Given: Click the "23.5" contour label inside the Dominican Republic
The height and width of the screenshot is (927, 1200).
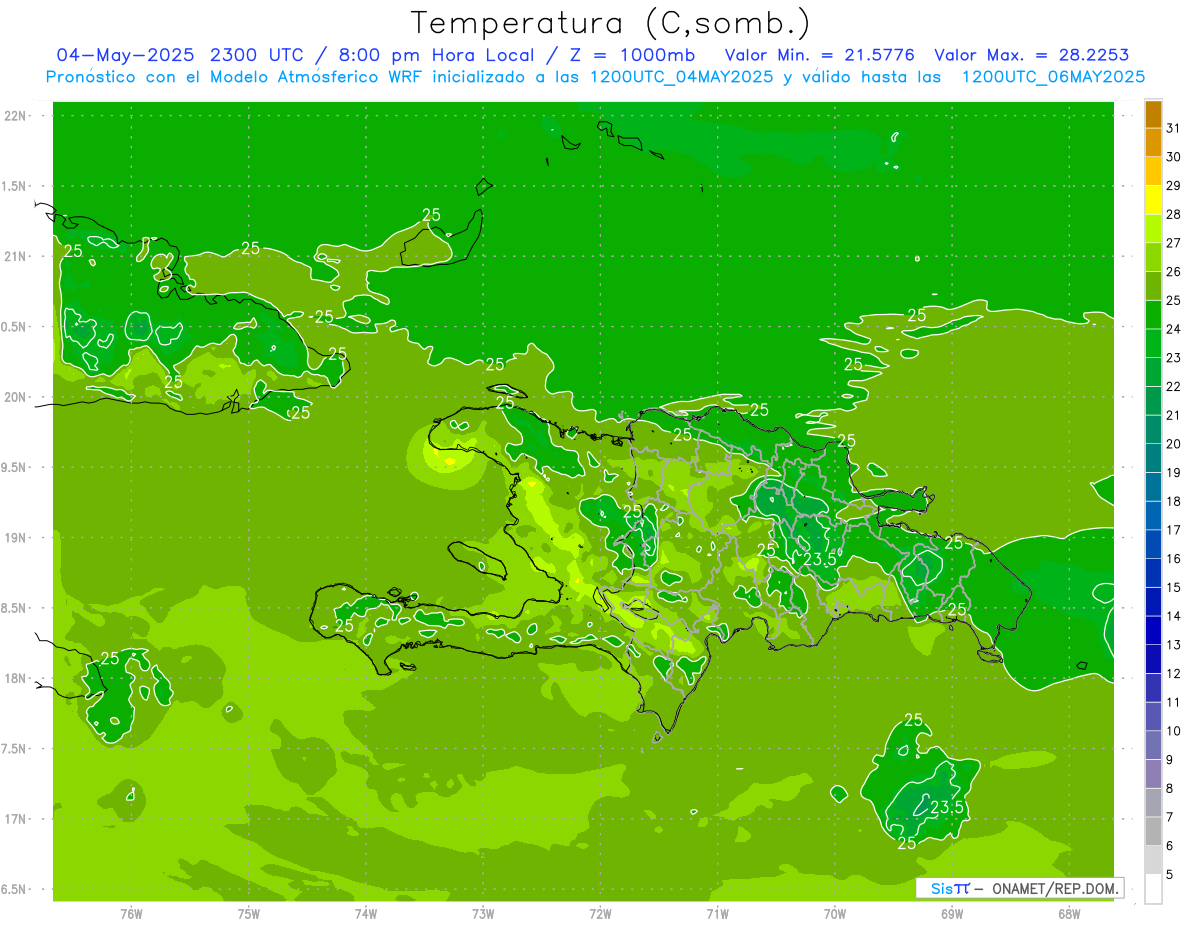Looking at the screenshot, I should coord(820,560).
